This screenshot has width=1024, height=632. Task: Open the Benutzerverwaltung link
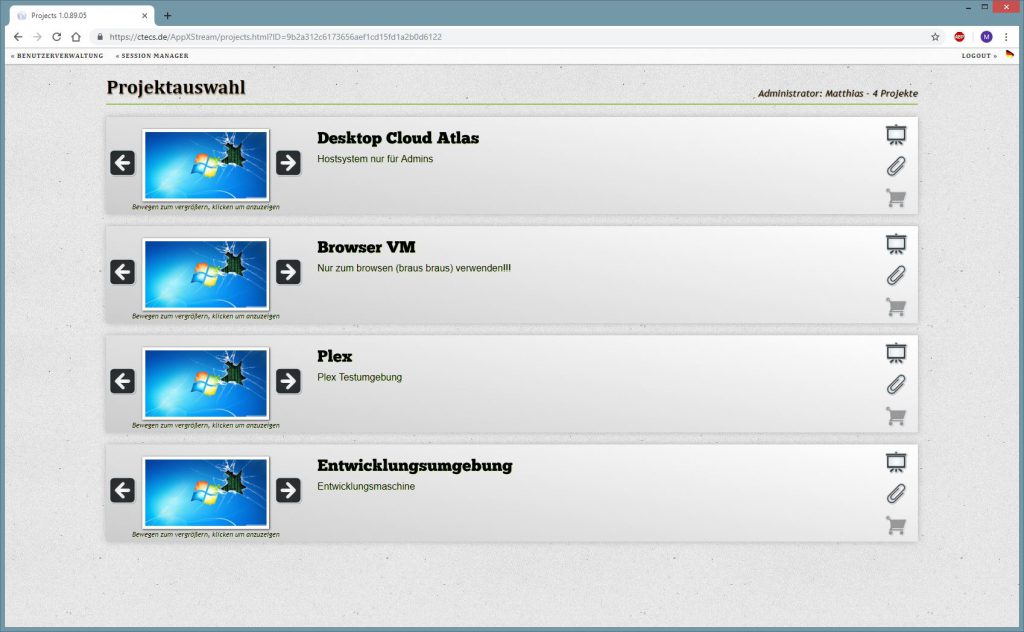click(x=57, y=56)
